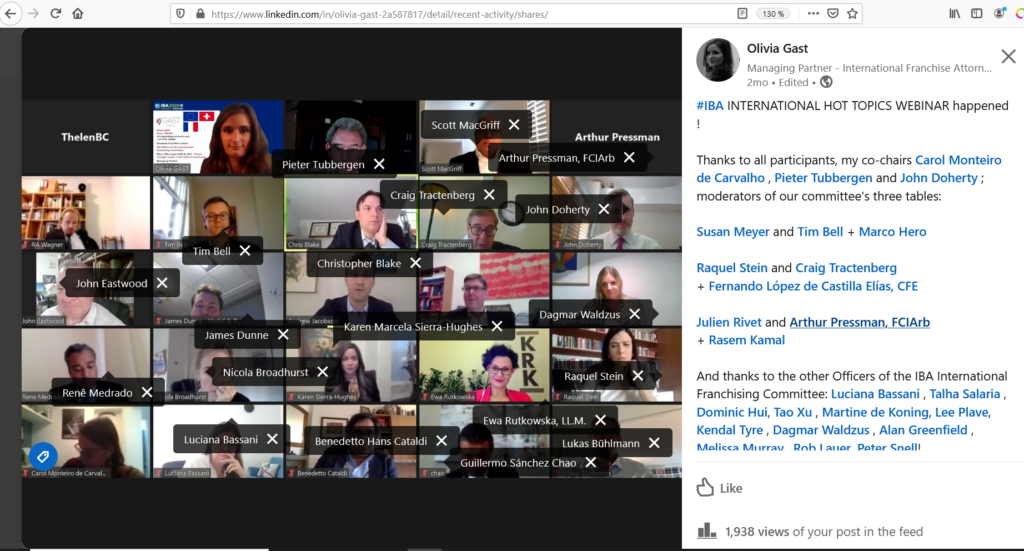
Task: Open Marco Hero's profile link
Action: pyautogui.click(x=892, y=232)
